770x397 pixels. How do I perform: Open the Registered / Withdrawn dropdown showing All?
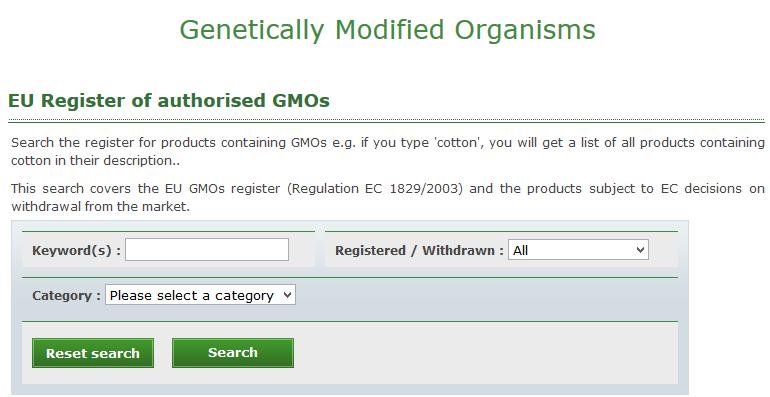[578, 250]
